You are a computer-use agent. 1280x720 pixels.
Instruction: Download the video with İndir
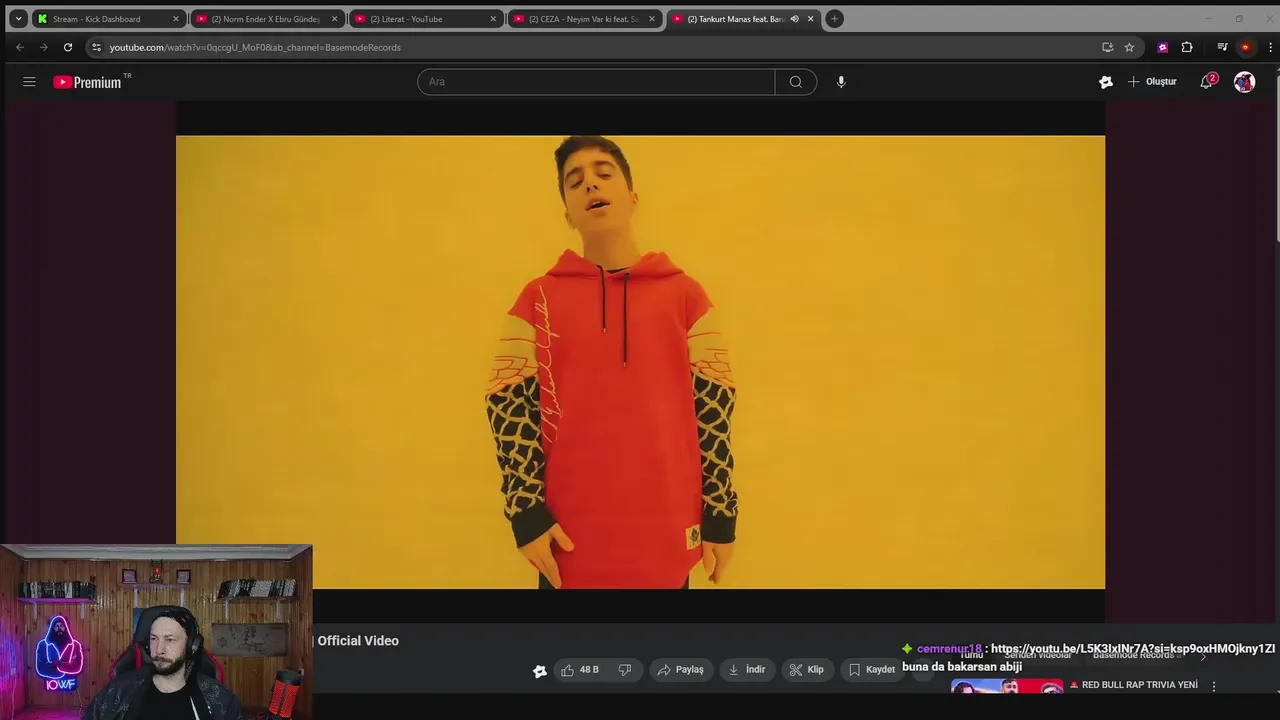747,670
